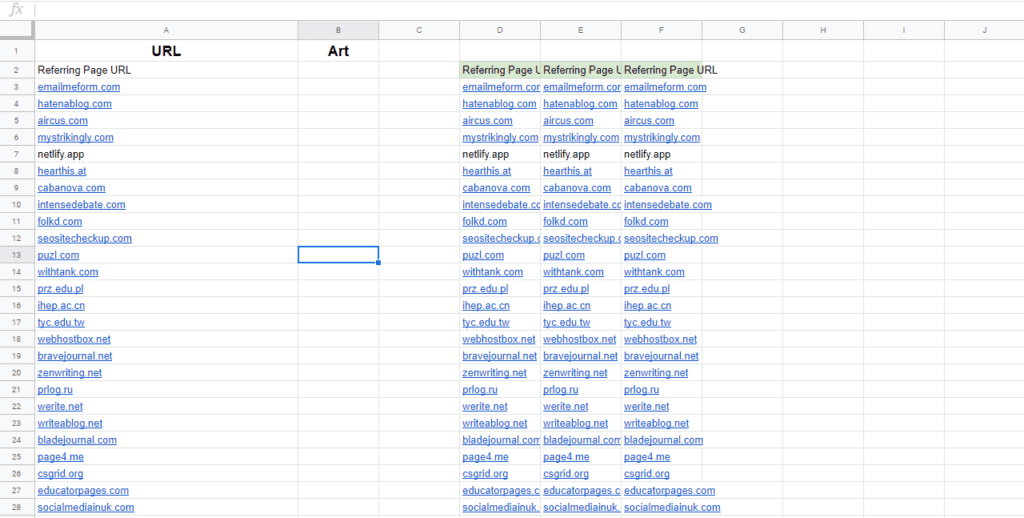The image size is (1024, 518).
Task: Open educatorpages.com link in column F
Action: (670, 491)
